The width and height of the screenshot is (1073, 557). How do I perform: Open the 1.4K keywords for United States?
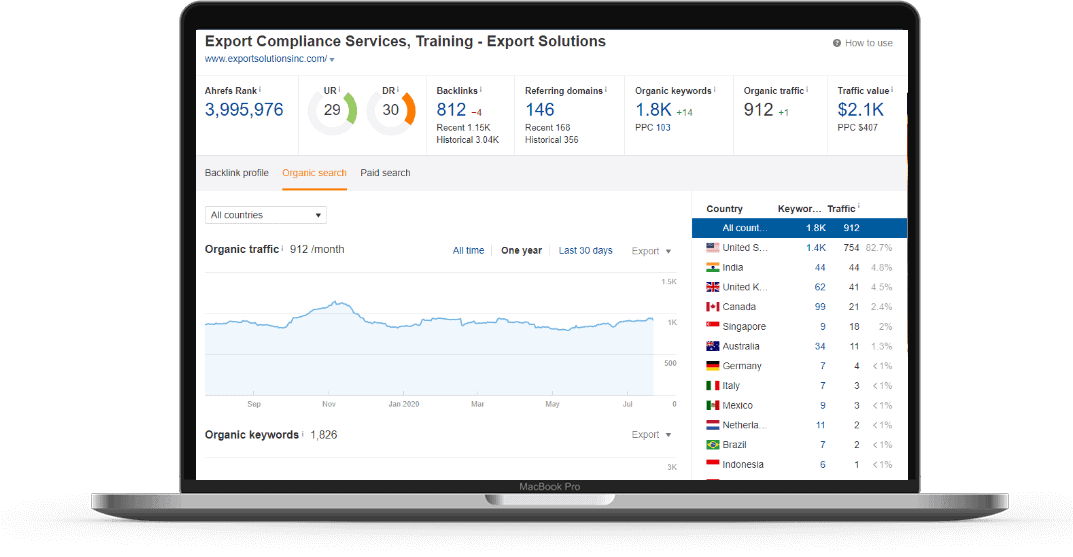[816, 248]
